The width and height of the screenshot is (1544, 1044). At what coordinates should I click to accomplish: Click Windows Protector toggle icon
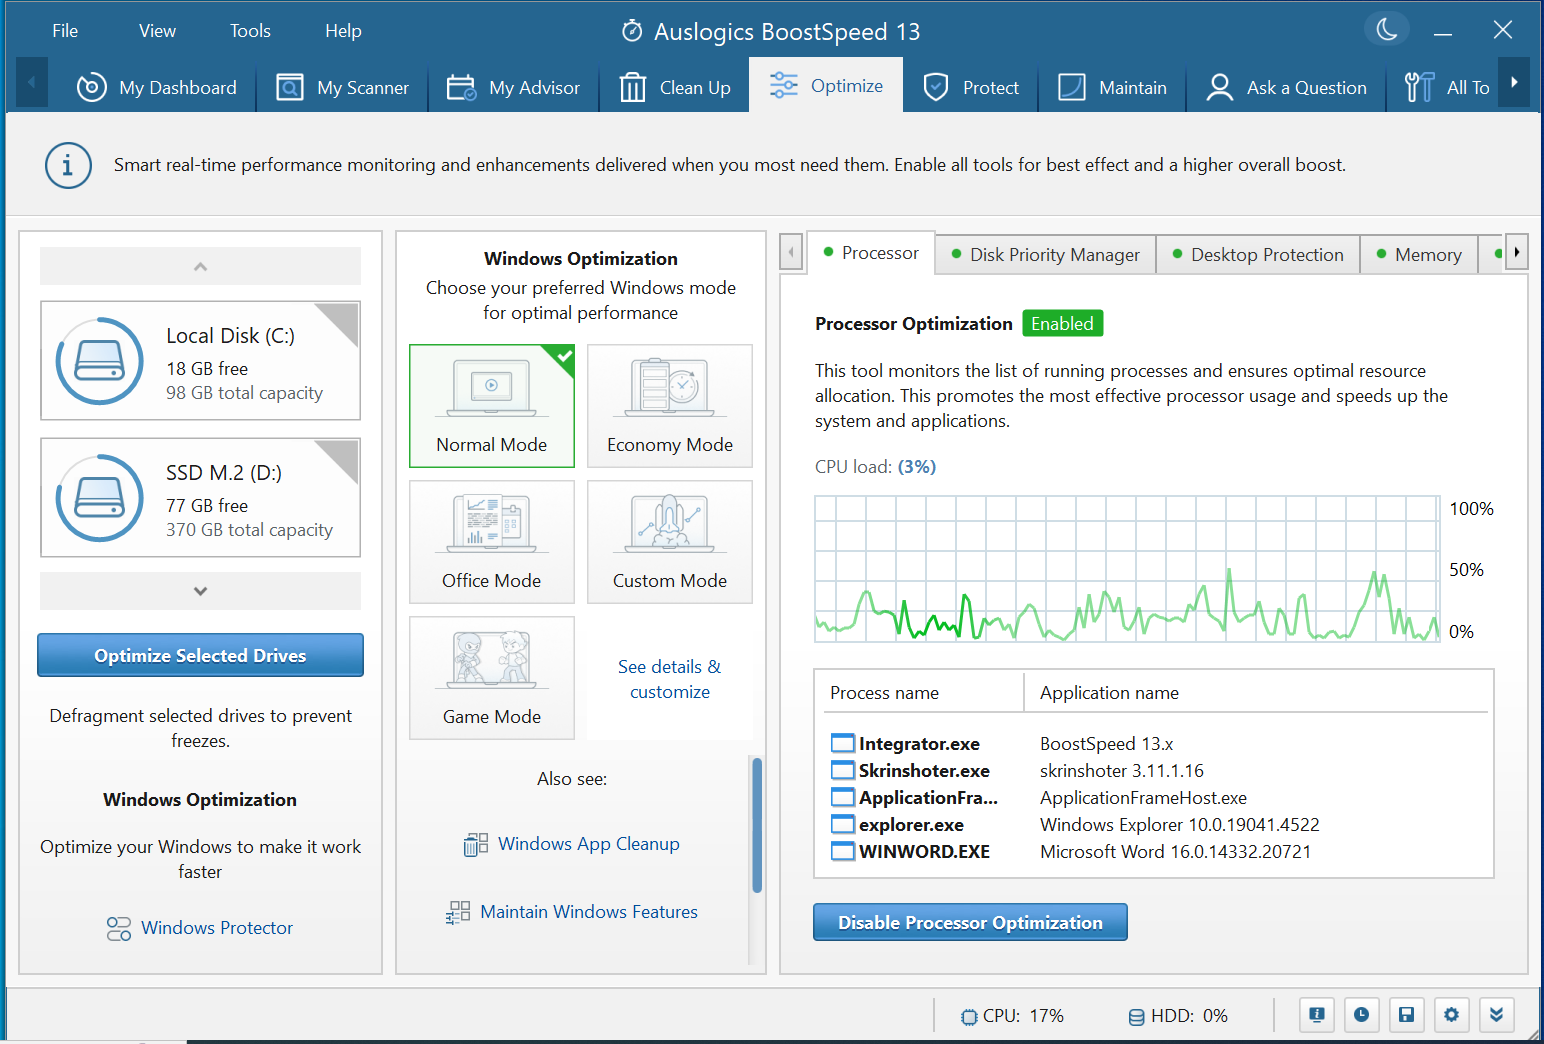[x=119, y=929]
